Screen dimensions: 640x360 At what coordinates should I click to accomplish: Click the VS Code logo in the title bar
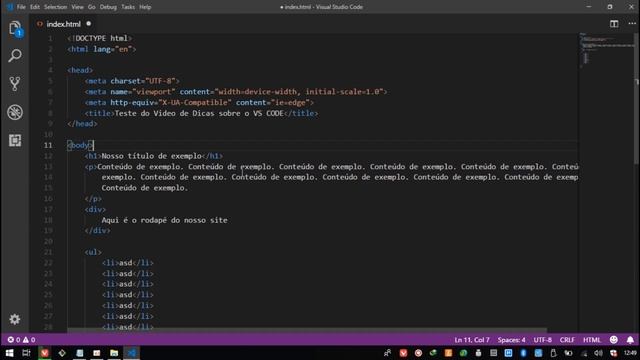[x=10, y=7]
